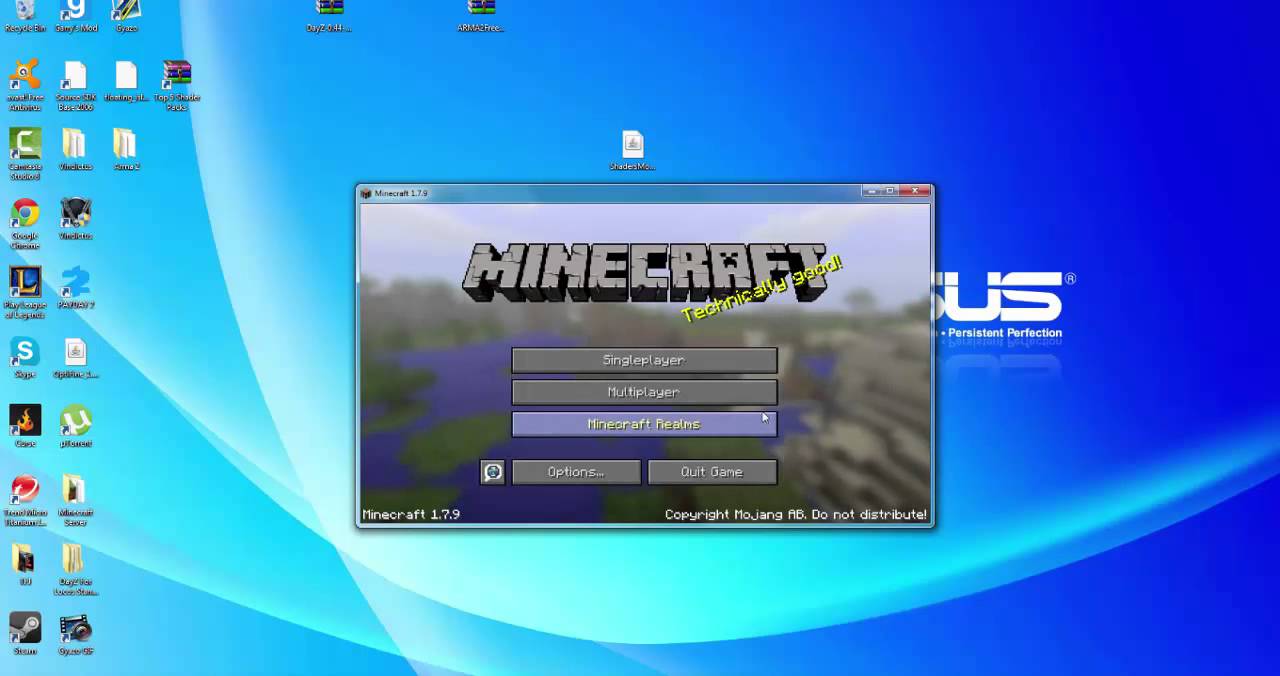Open the Options... menu
Image resolution: width=1280 pixels, height=676 pixels.
click(x=576, y=472)
